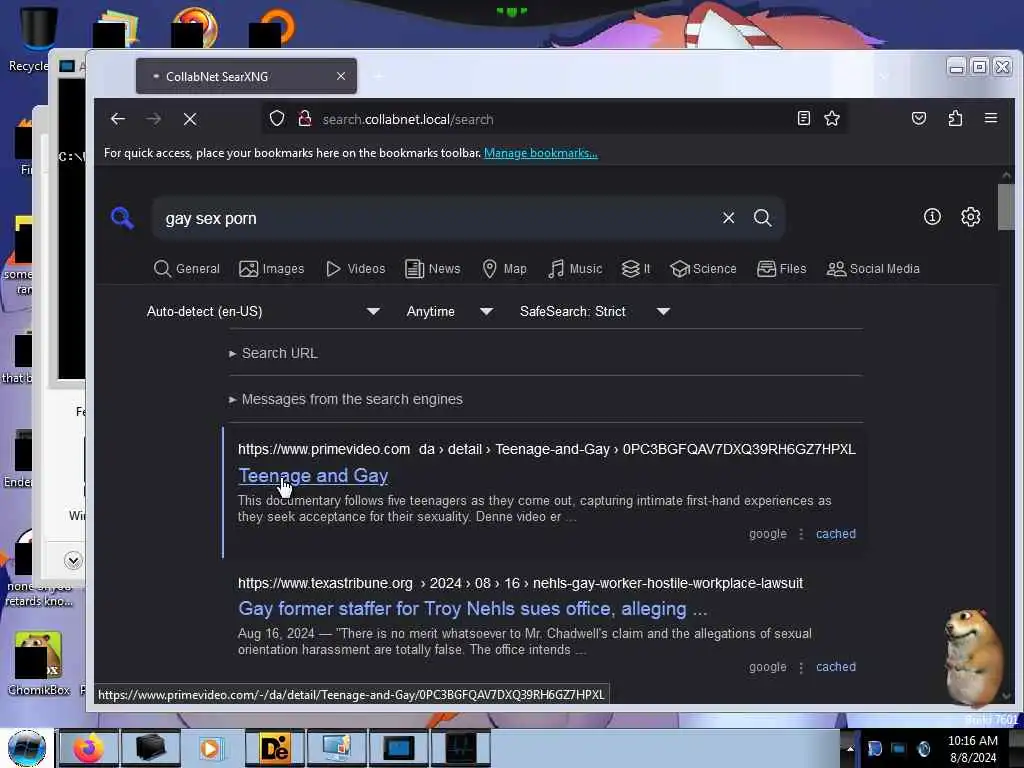This screenshot has width=1024, height=768.
Task: Switch to the Music category
Action: tap(575, 268)
